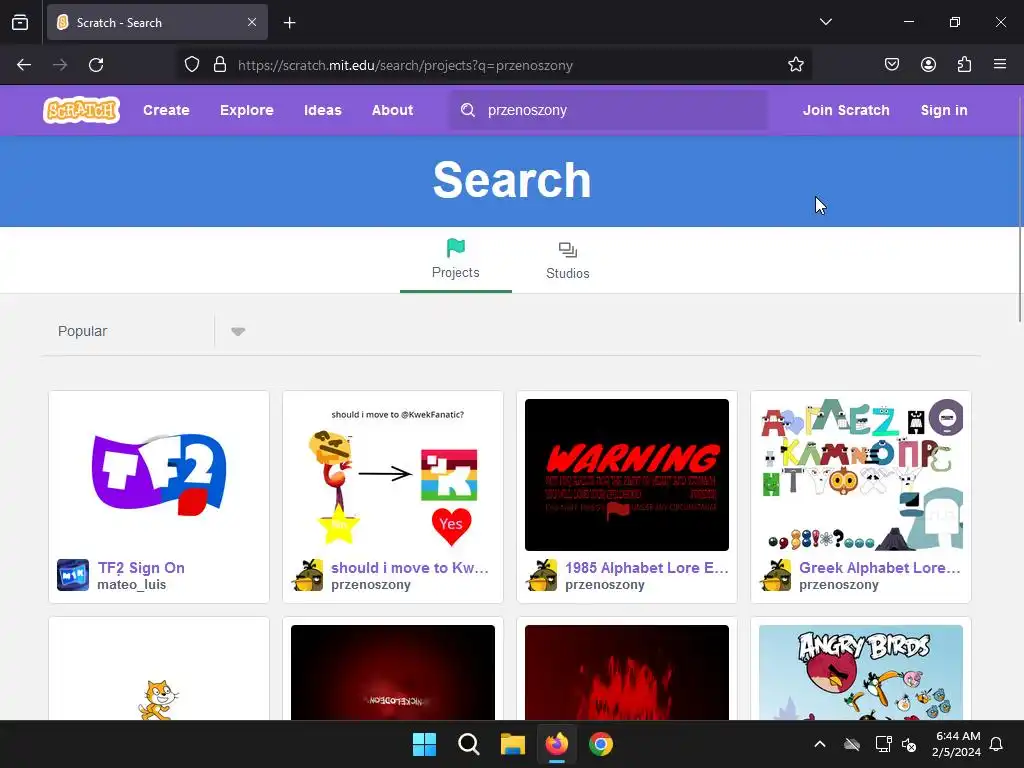1024x768 pixels.
Task: Open the Scratch cat project thumbnail
Action: pos(159,673)
